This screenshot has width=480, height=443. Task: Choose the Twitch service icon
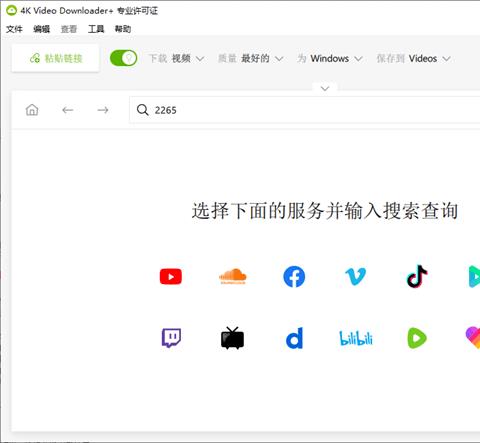click(x=171, y=338)
